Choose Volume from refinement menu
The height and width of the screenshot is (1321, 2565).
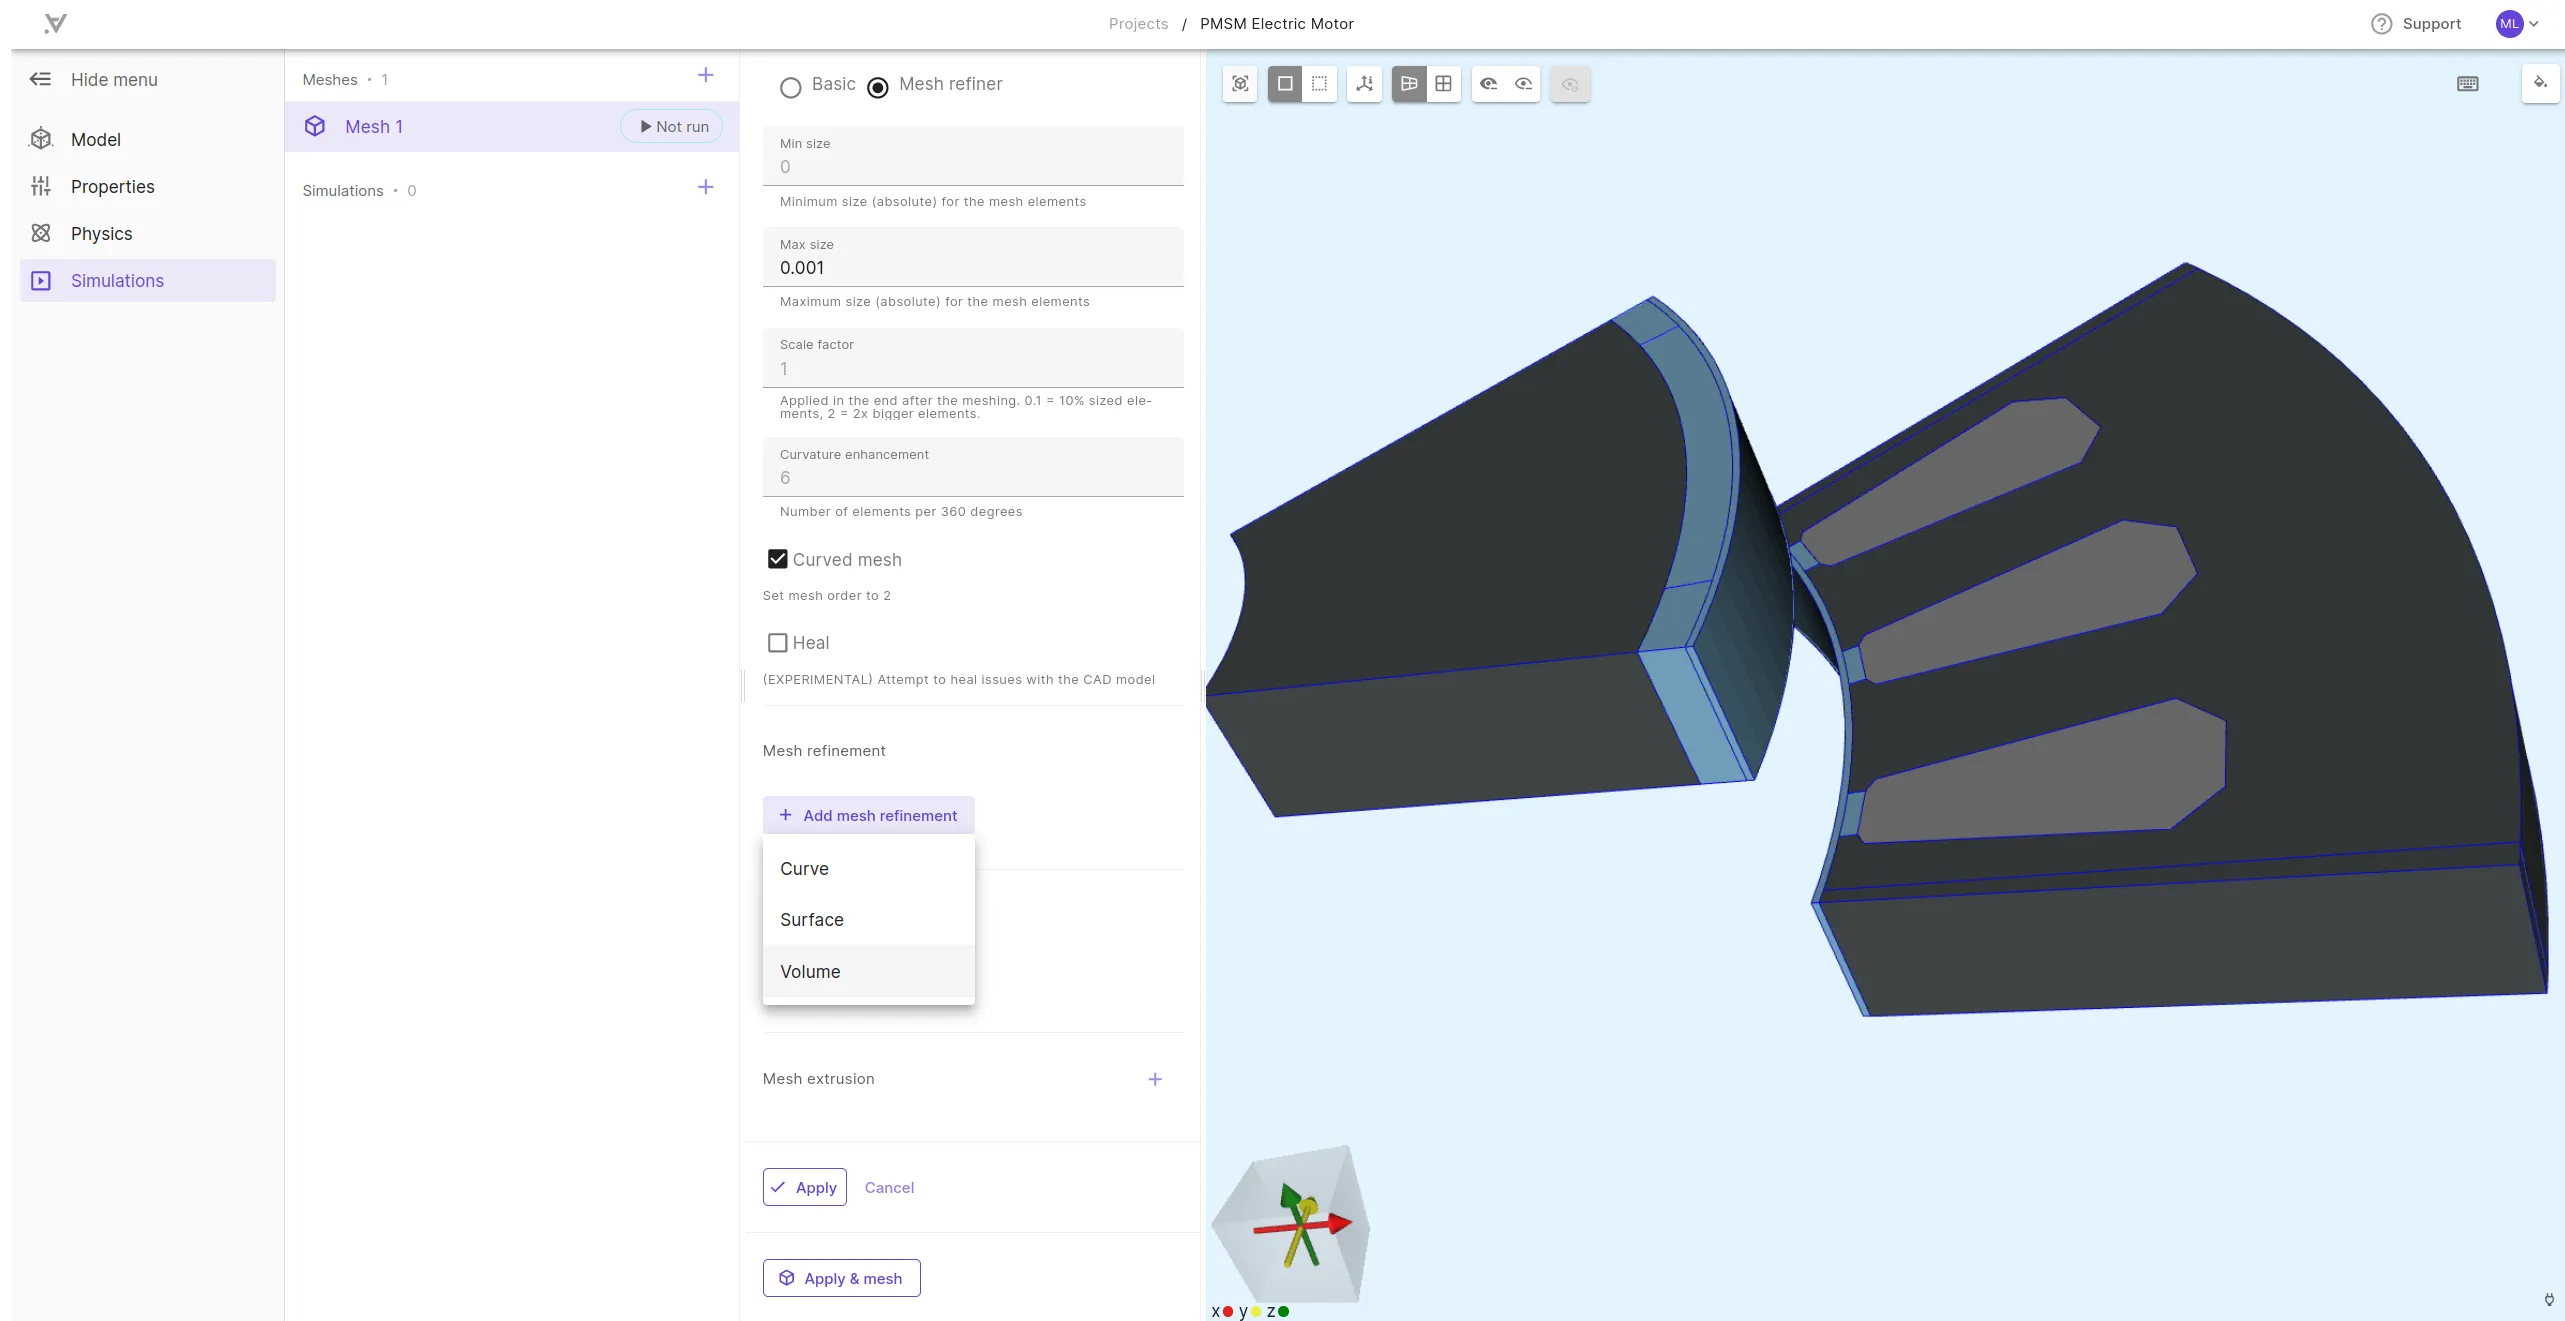pos(868,971)
